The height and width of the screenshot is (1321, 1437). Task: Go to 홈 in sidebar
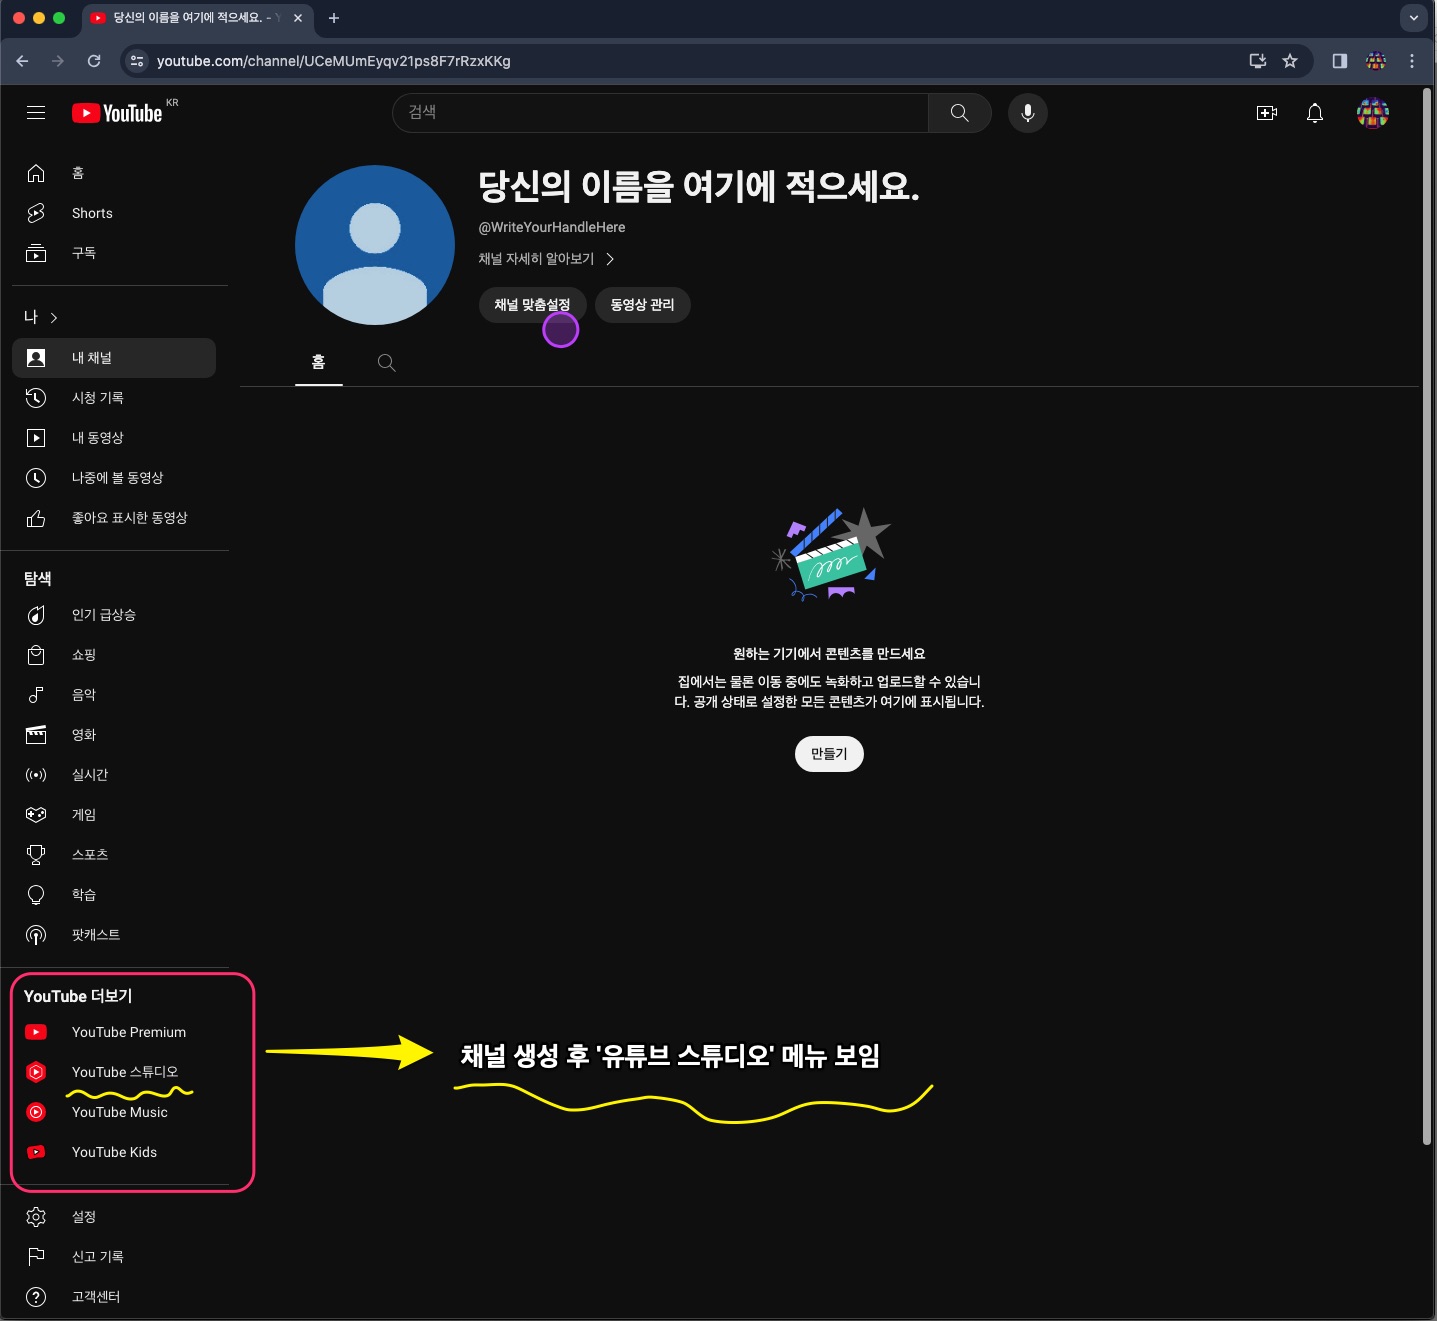tap(114, 173)
